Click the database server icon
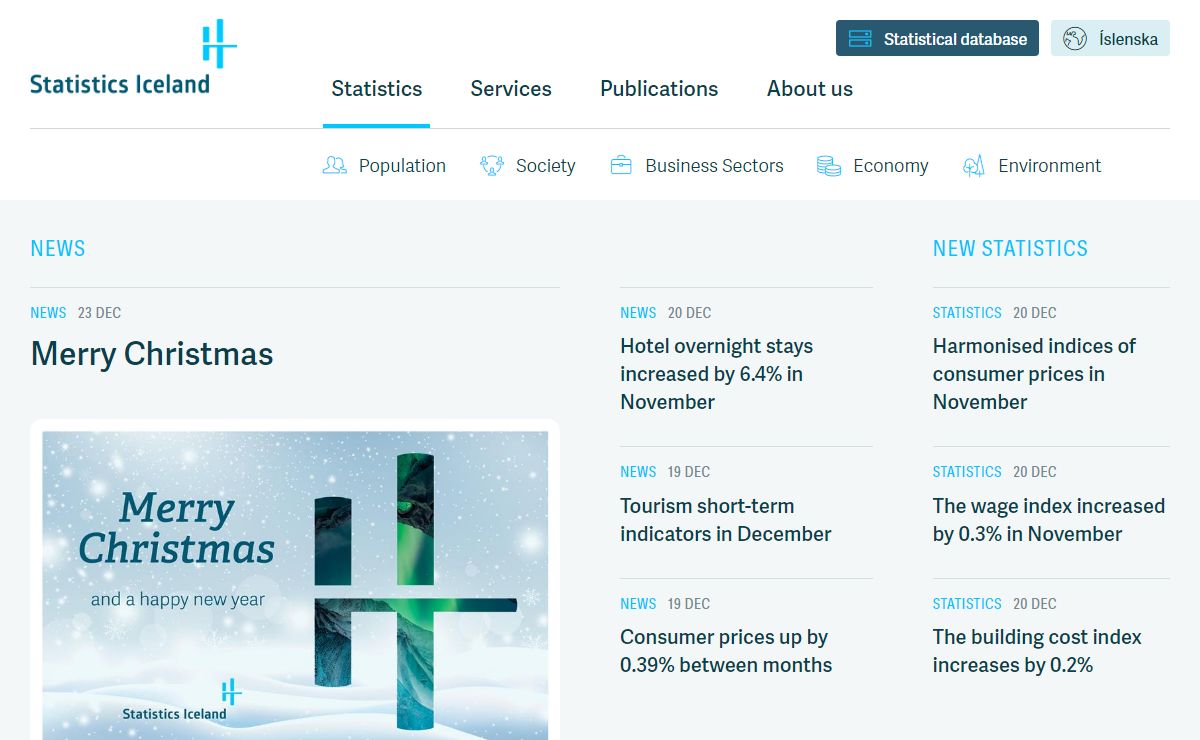This screenshot has width=1200, height=740. pyautogui.click(x=859, y=39)
